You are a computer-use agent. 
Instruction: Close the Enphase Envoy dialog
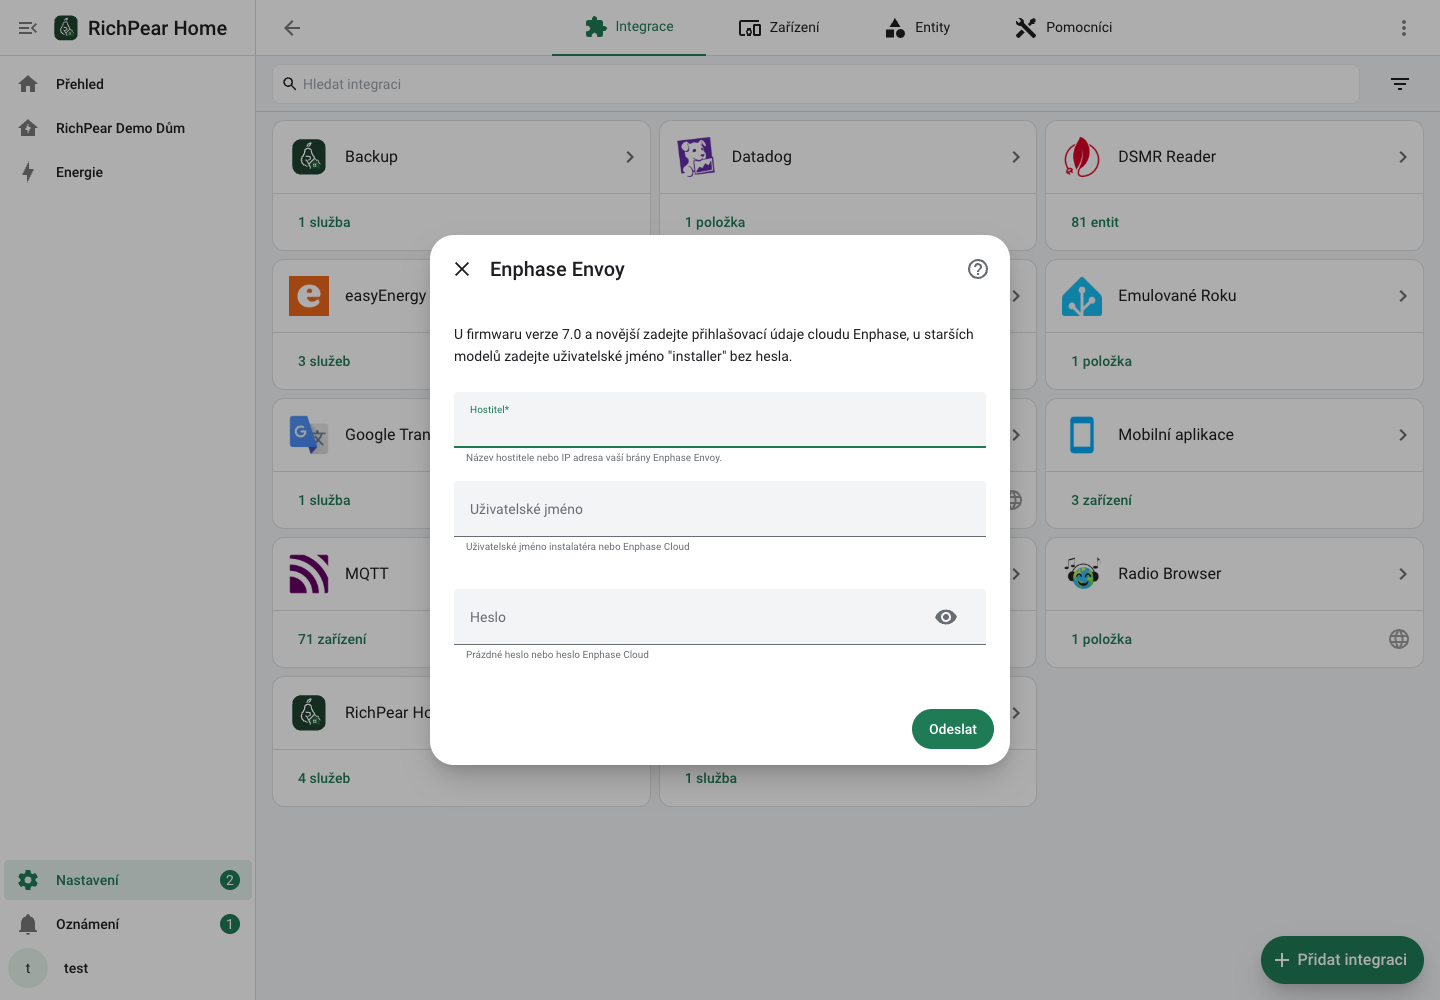pos(462,269)
